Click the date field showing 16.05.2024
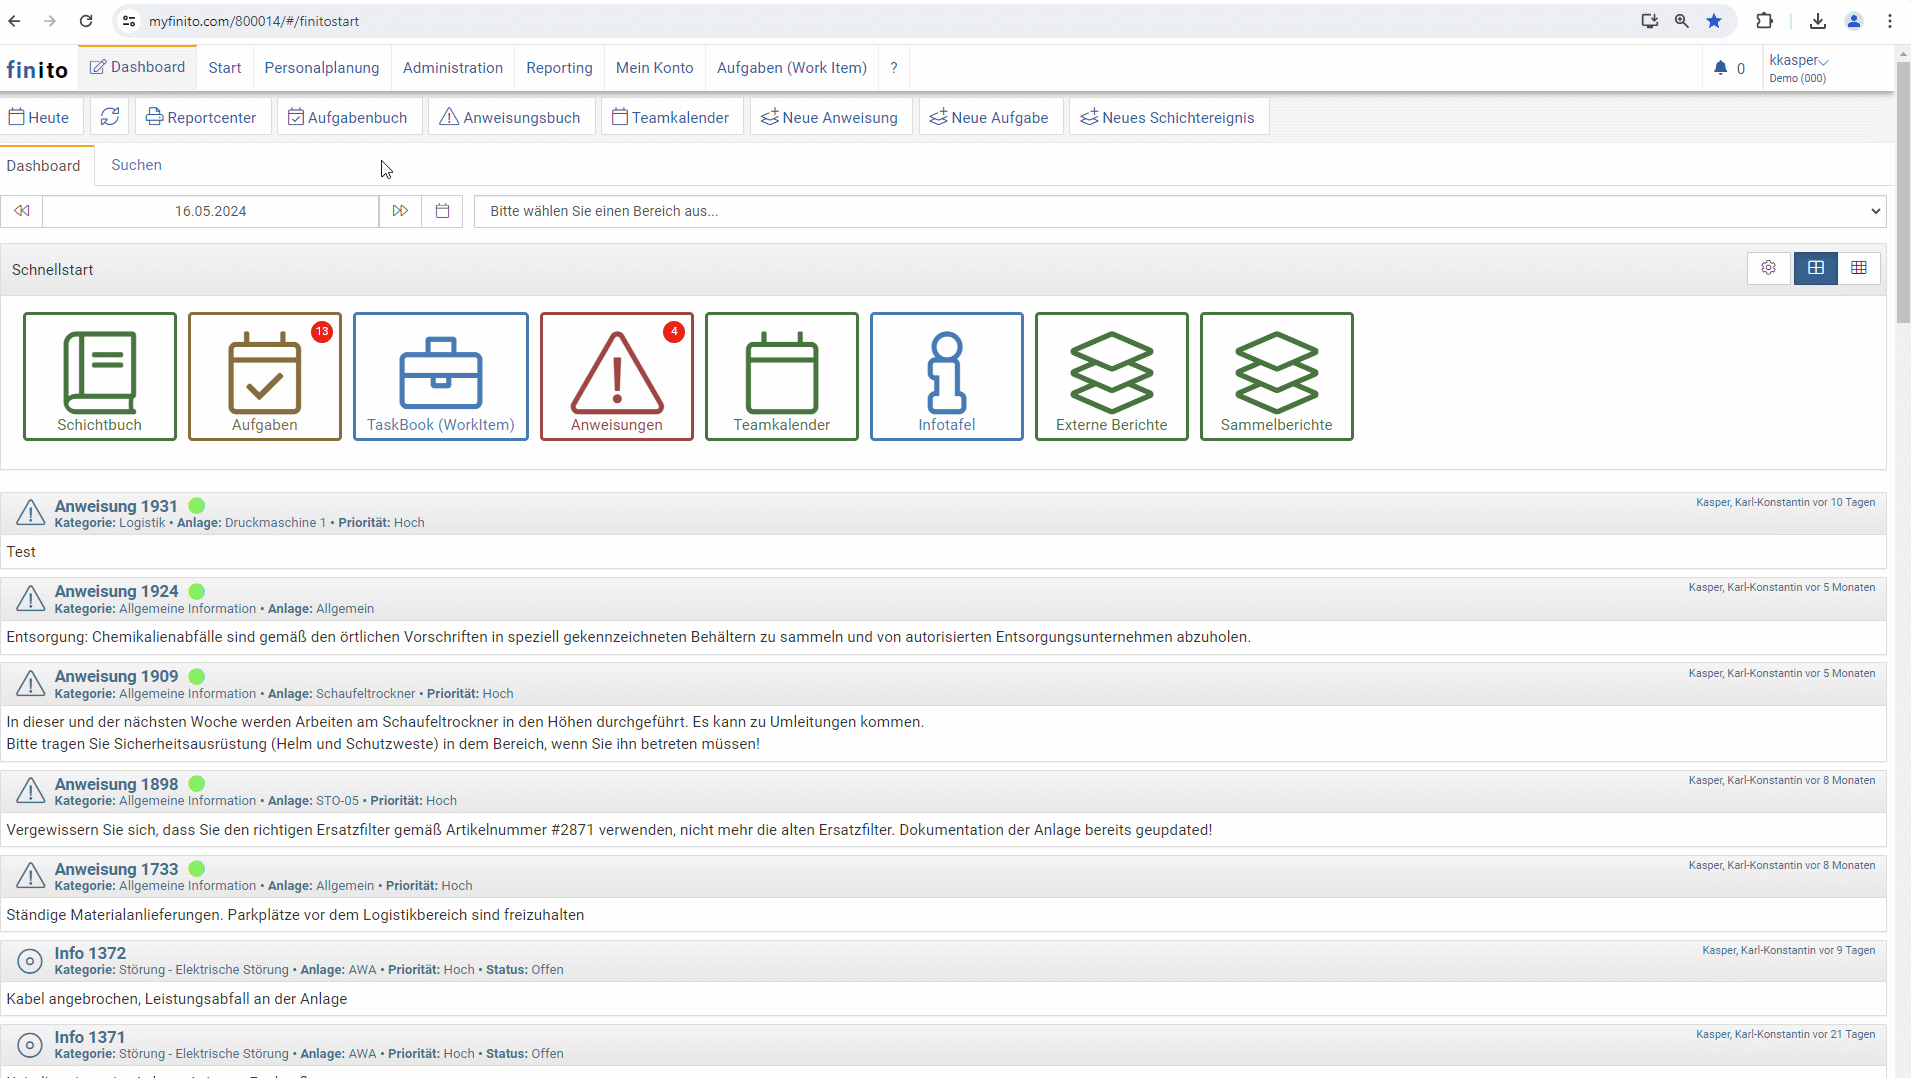The height and width of the screenshot is (1078, 1911). tap(210, 211)
